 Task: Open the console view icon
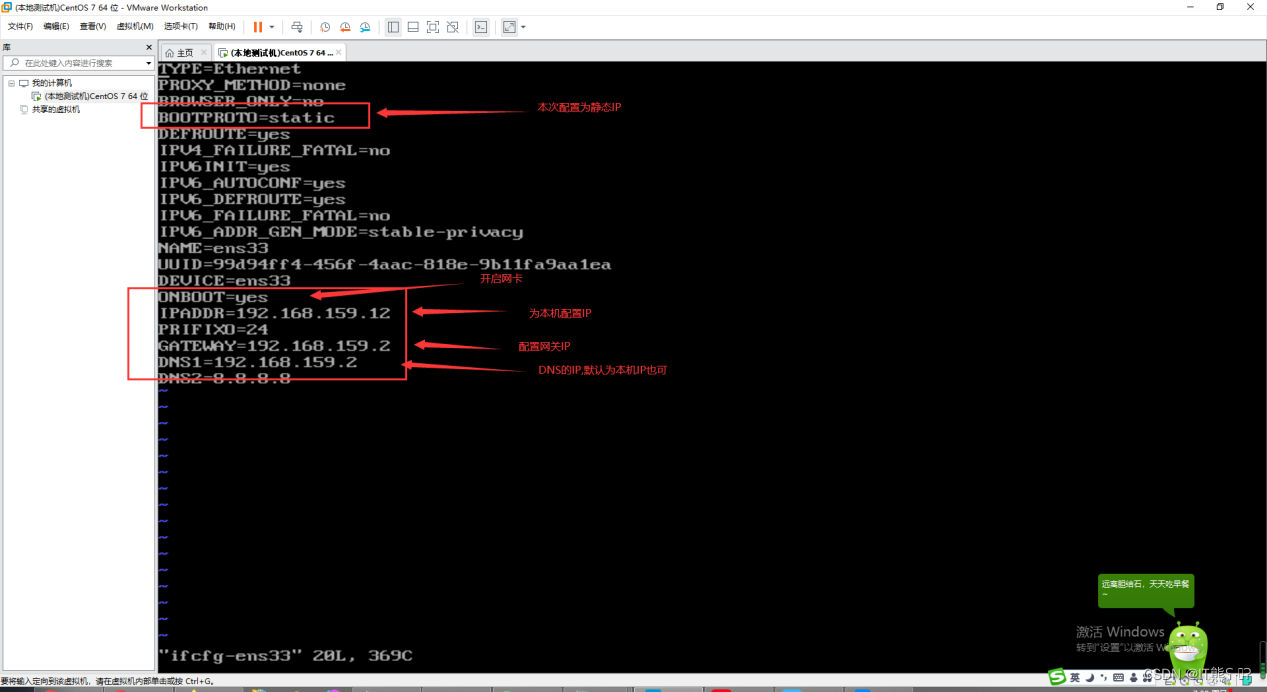481,27
